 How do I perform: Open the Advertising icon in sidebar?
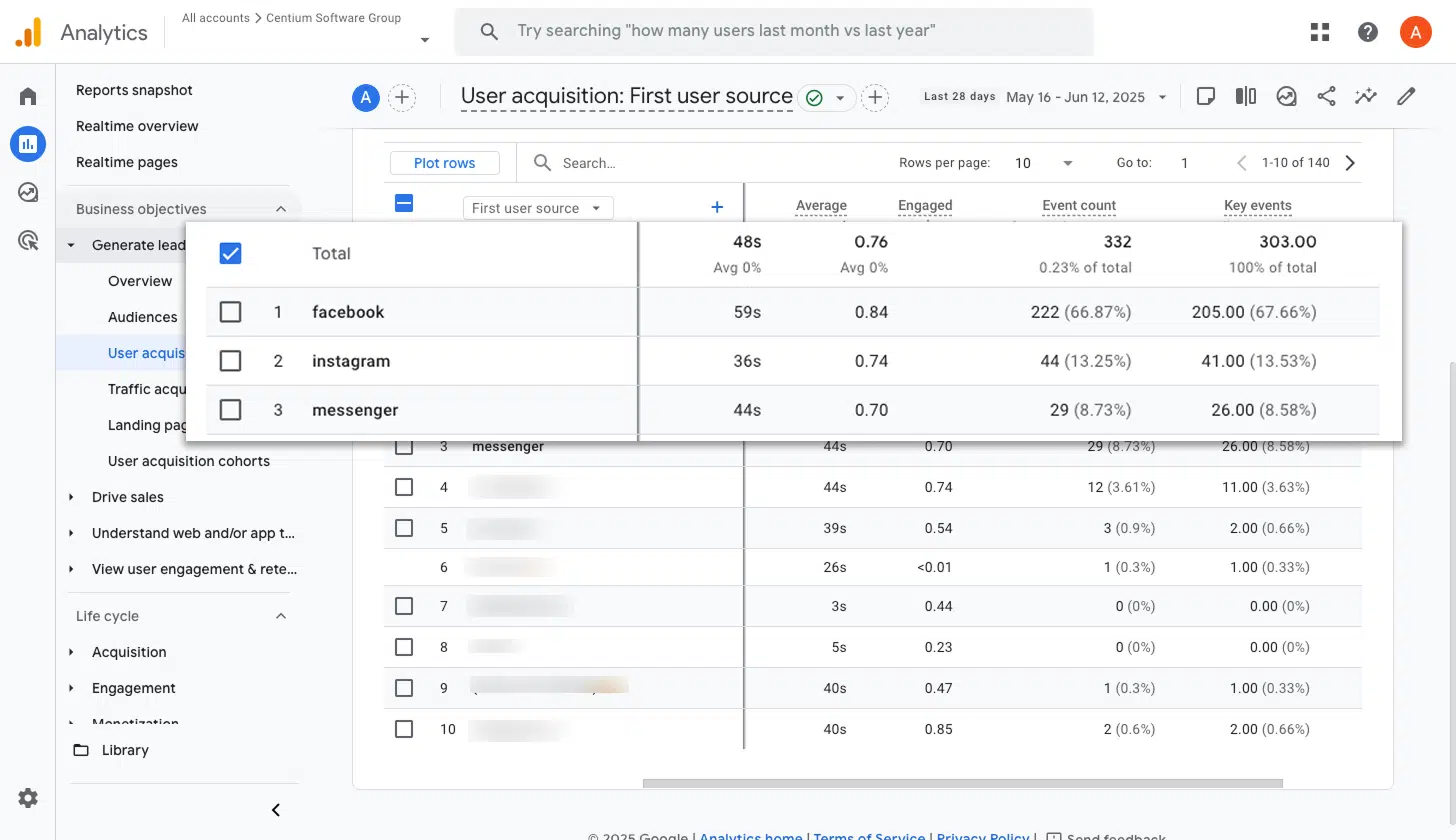tap(28, 240)
